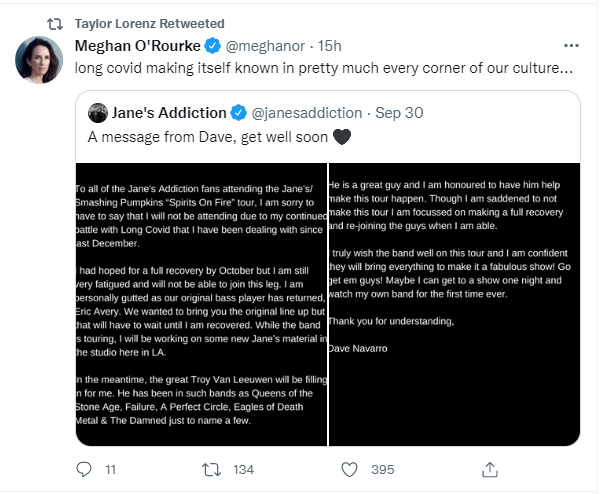Click the 15h timestamp
The image size is (609, 494).
coord(330,46)
